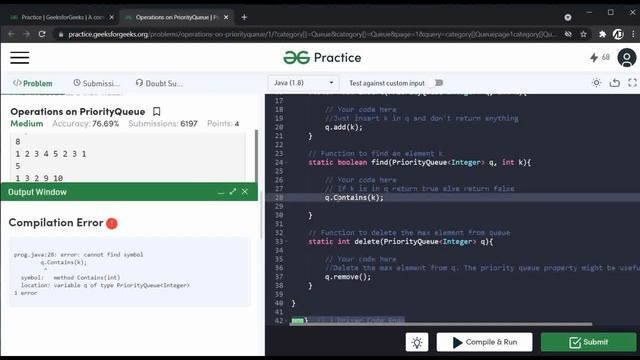
Task: Bookmark this page with star icon
Action: click(584, 34)
